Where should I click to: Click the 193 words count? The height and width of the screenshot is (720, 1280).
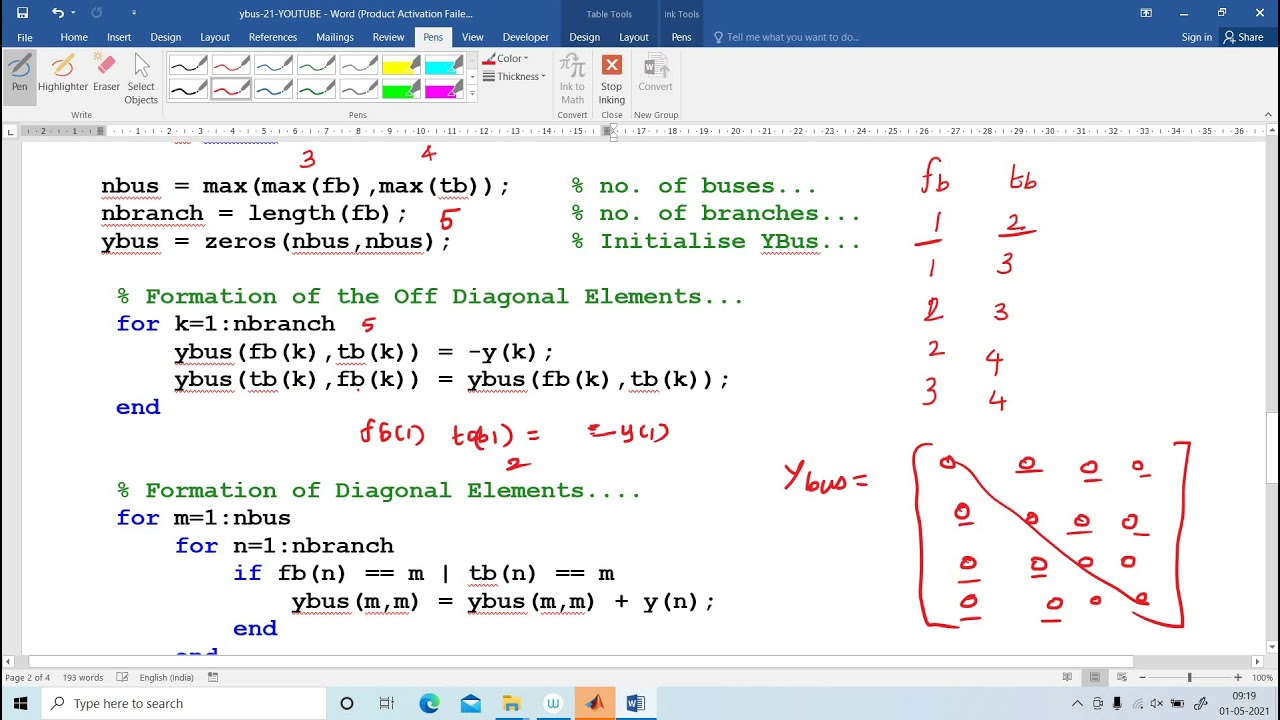tap(83, 677)
